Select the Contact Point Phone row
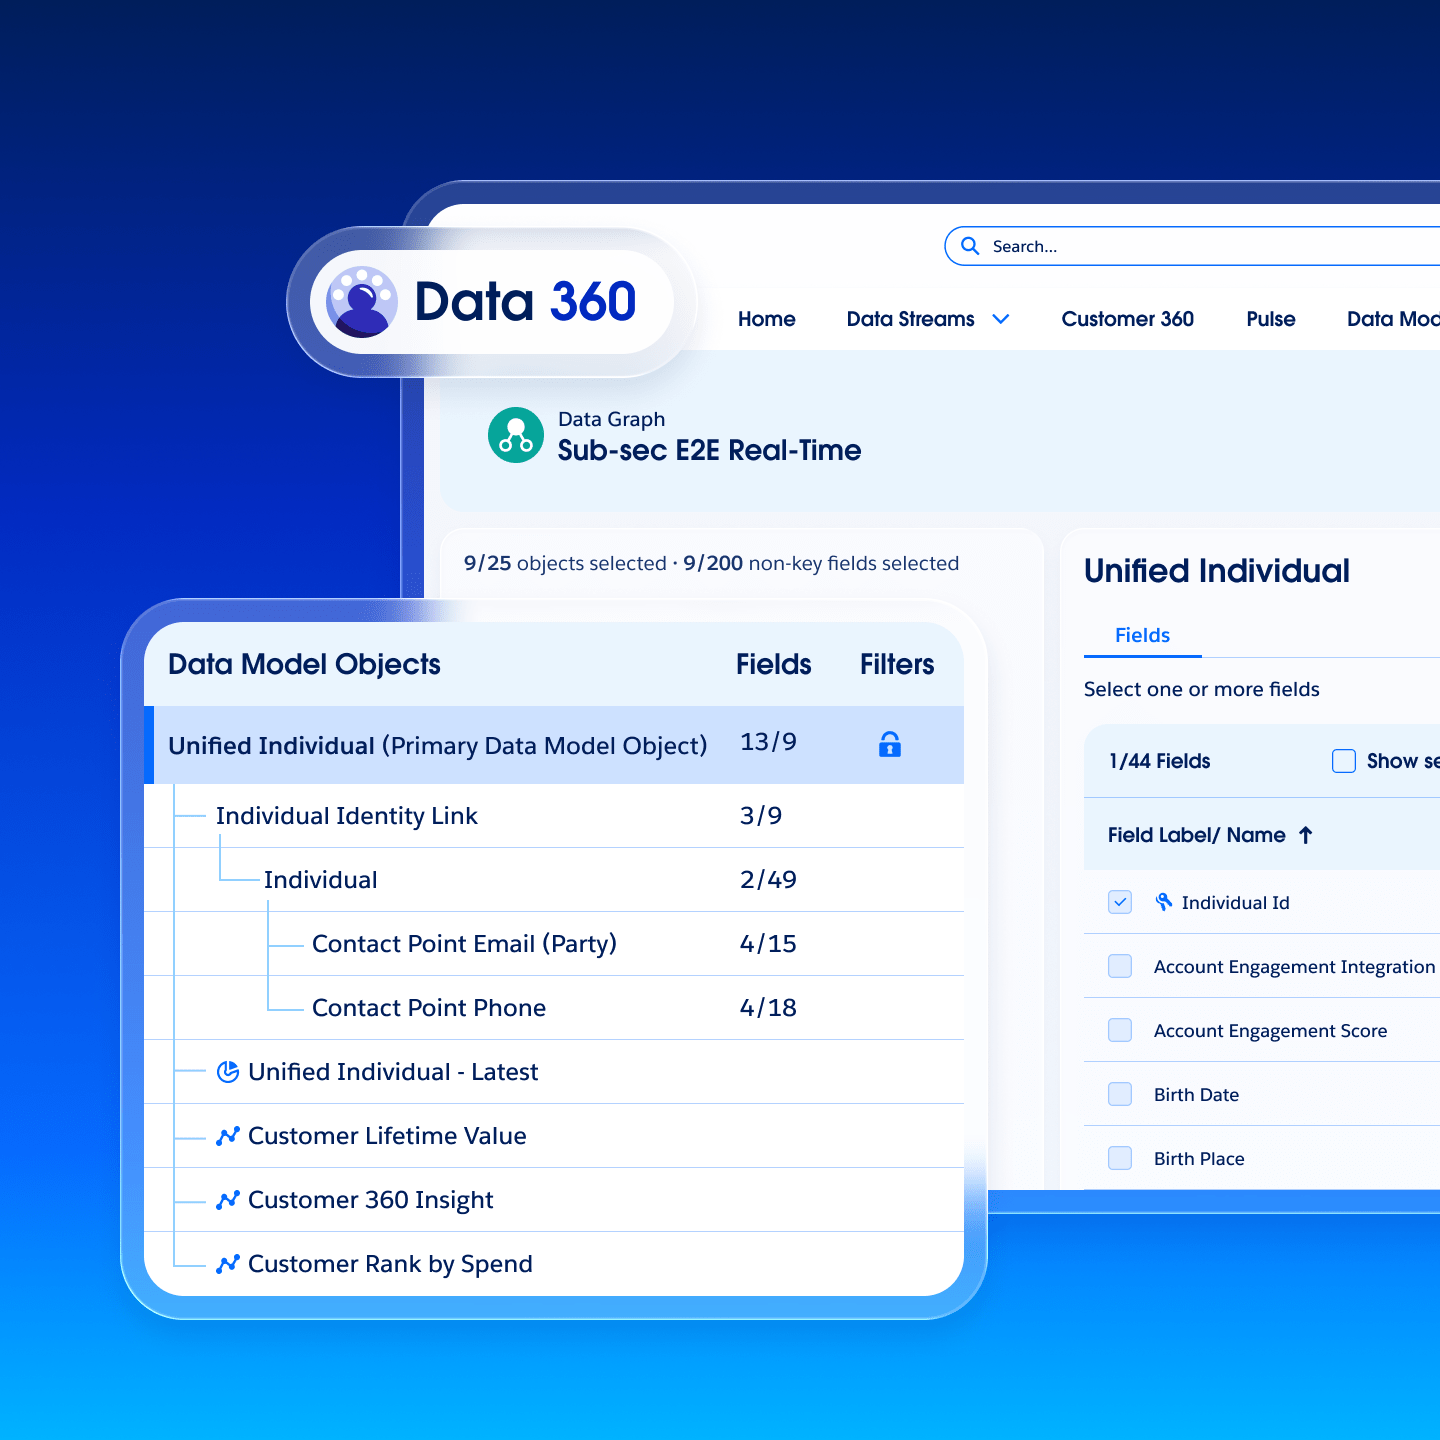Viewport: 1440px width, 1440px height. pyautogui.click(x=554, y=1008)
